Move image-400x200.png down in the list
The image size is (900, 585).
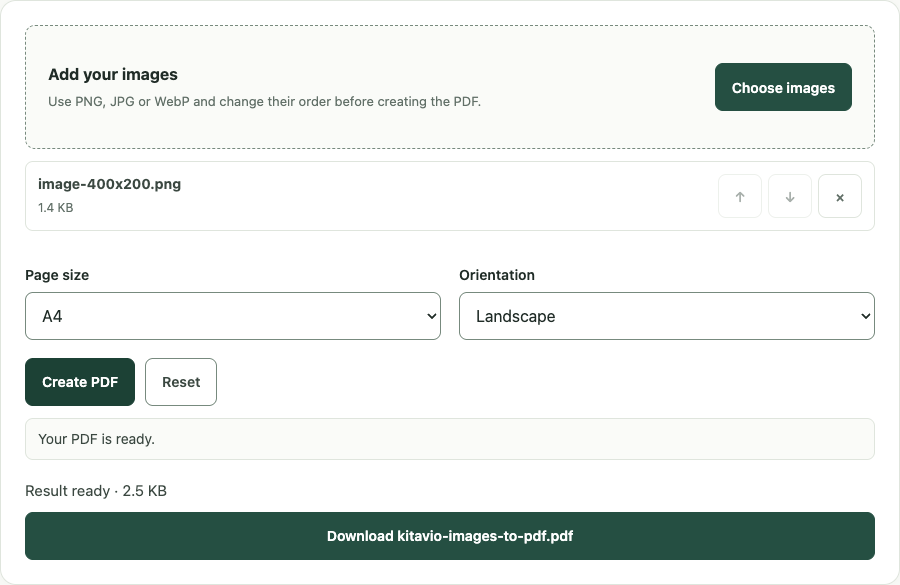coord(790,196)
